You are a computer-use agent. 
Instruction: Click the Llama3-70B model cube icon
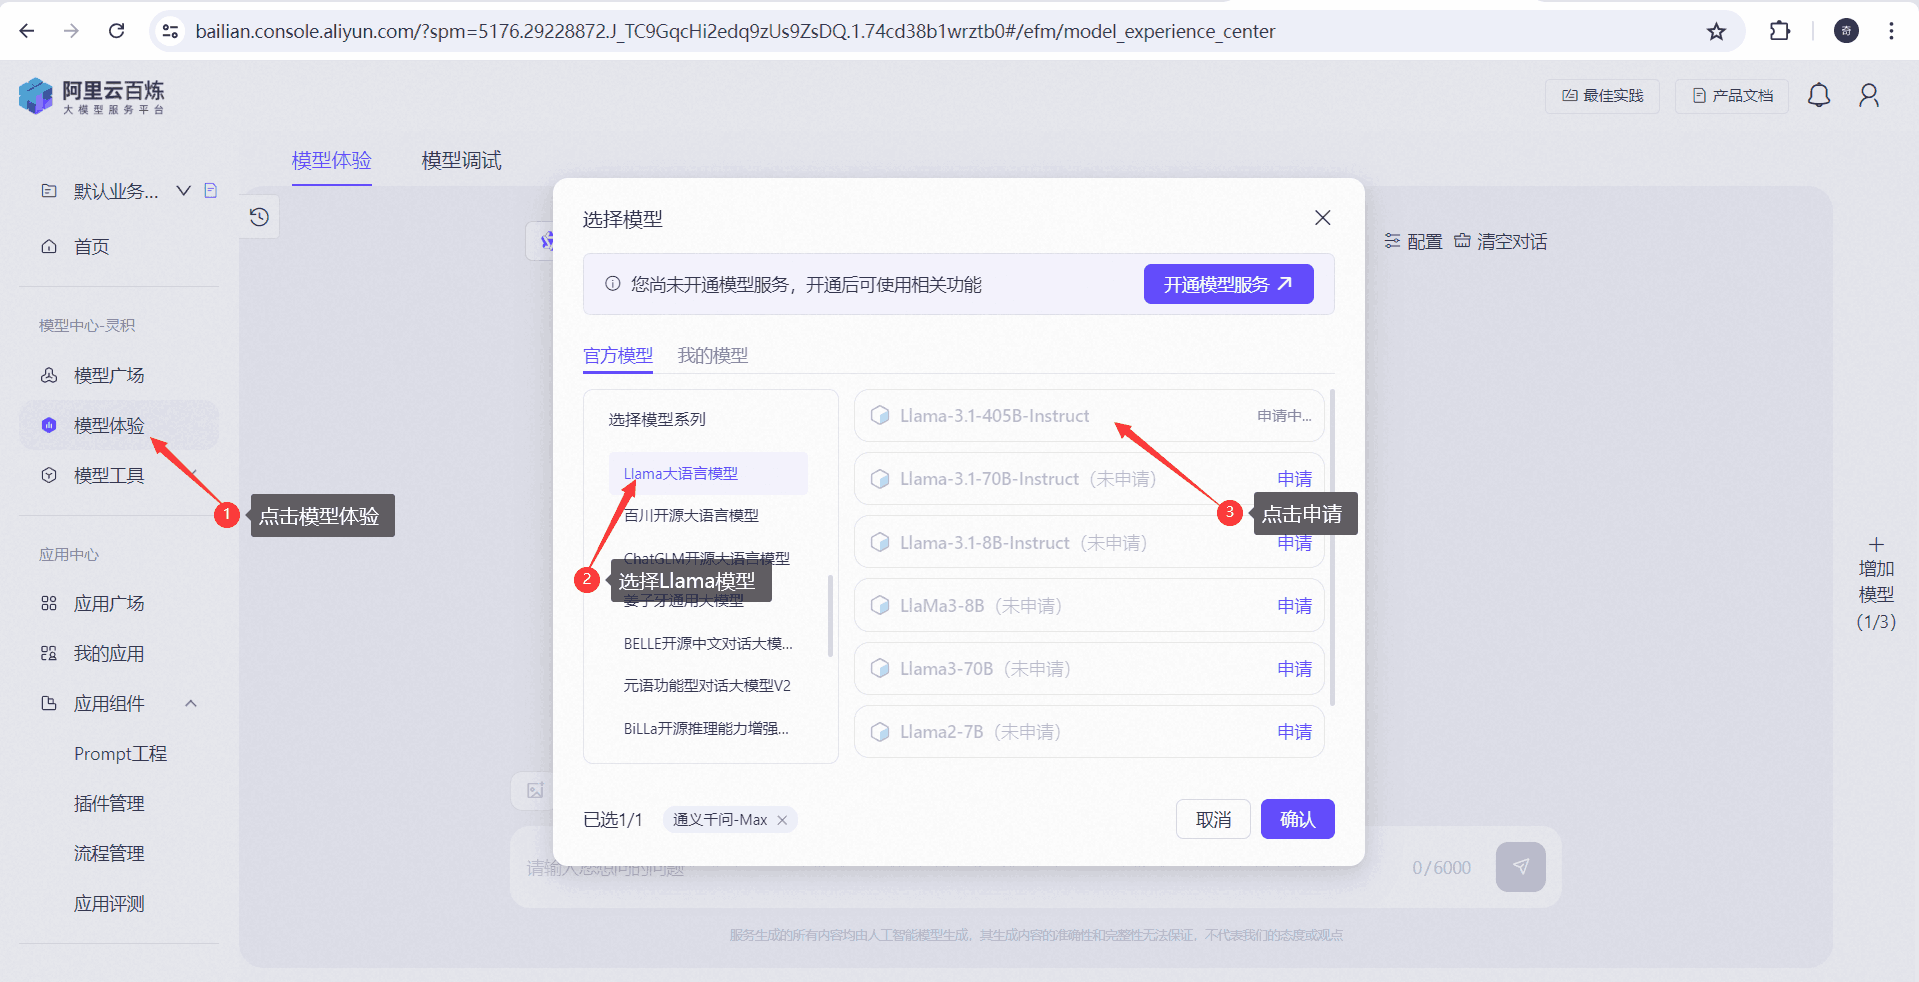880,668
